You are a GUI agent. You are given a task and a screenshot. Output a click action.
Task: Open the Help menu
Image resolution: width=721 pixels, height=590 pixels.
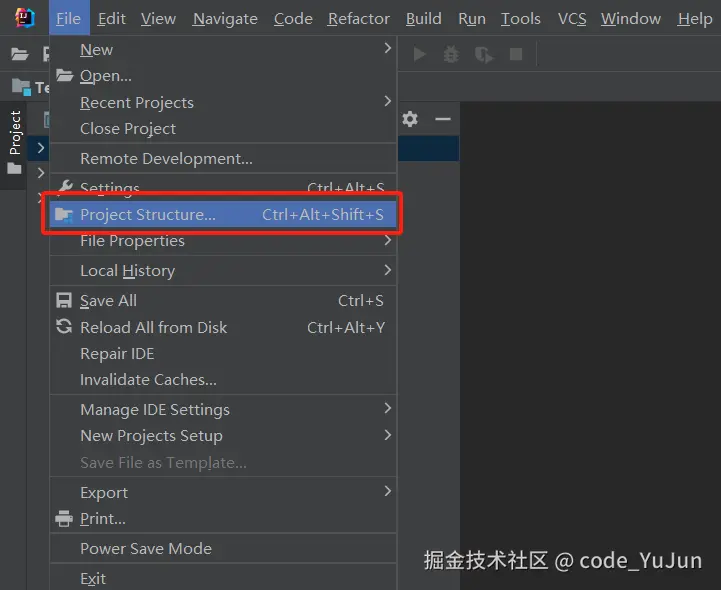click(x=695, y=18)
